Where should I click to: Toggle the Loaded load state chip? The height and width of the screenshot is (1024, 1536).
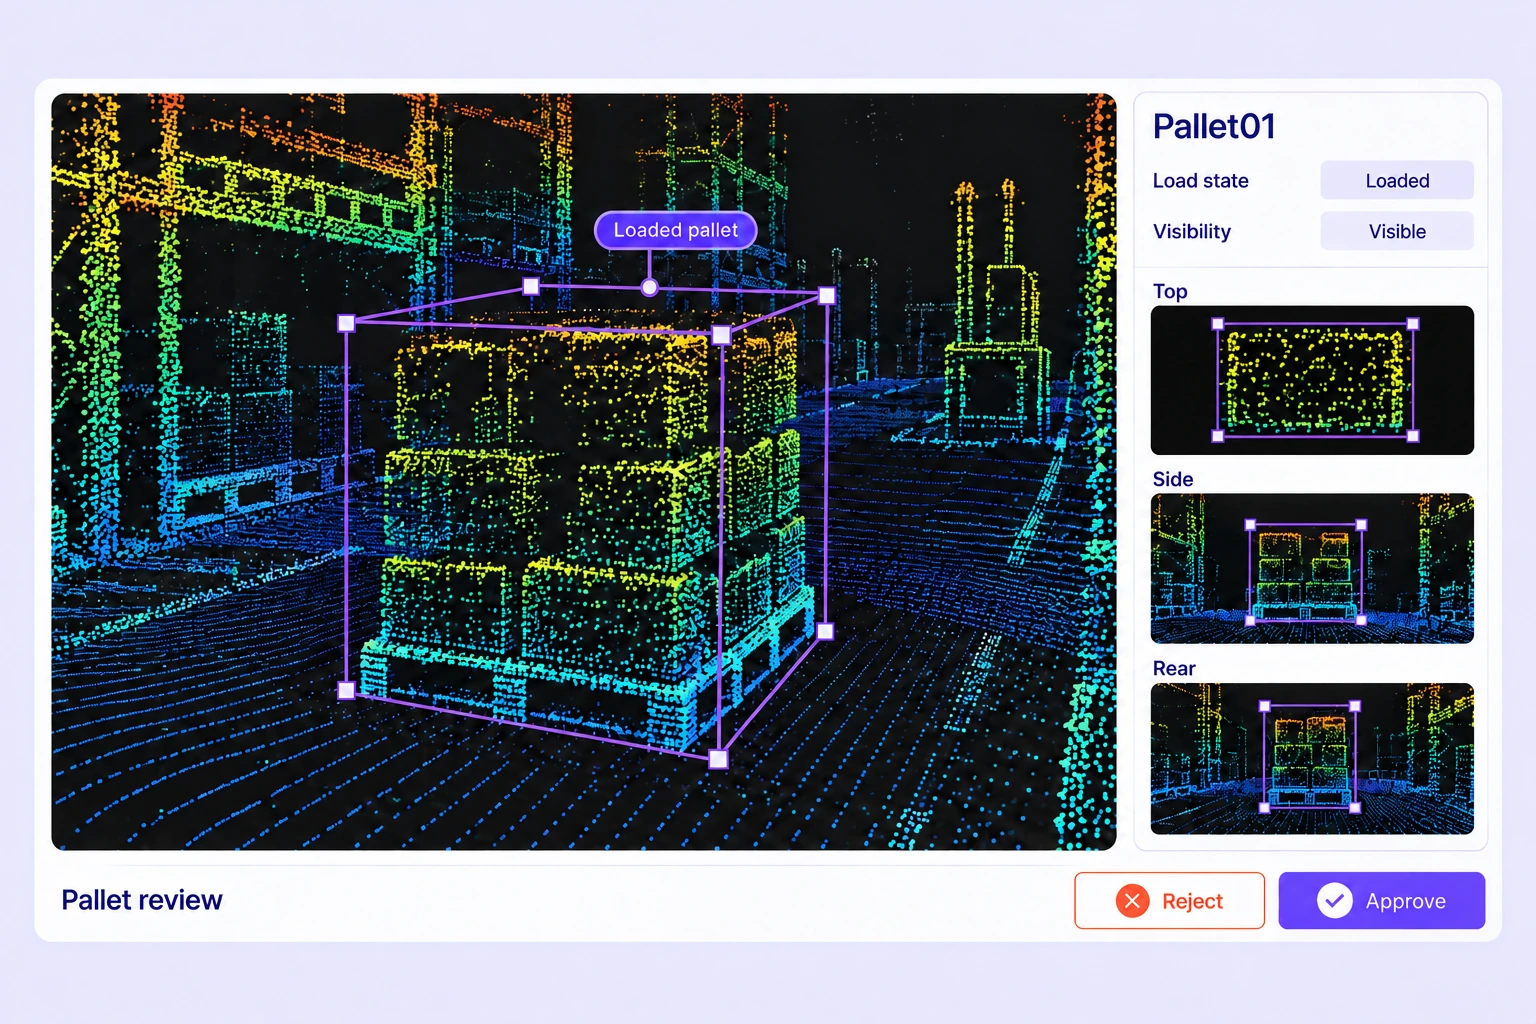pos(1397,181)
